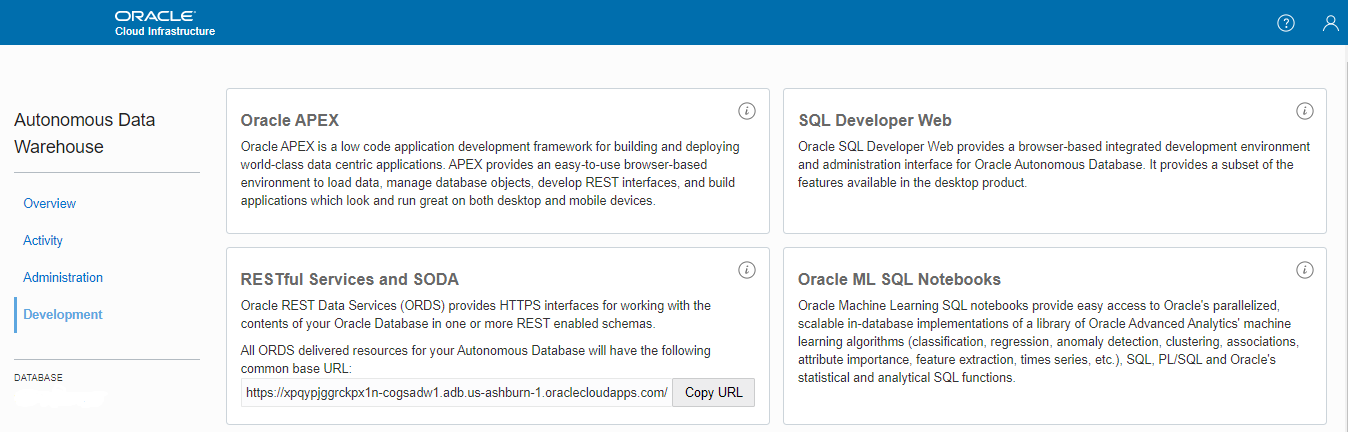The image size is (1348, 432).
Task: Open the Oracle APEX card title
Action: pyautogui.click(x=290, y=120)
